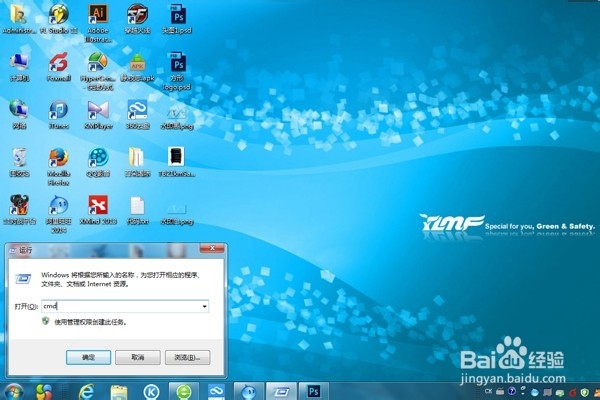Image resolution: width=600 pixels, height=400 pixels.
Task: Open the Kugou (K) music taskbar icon
Action: pos(151,392)
